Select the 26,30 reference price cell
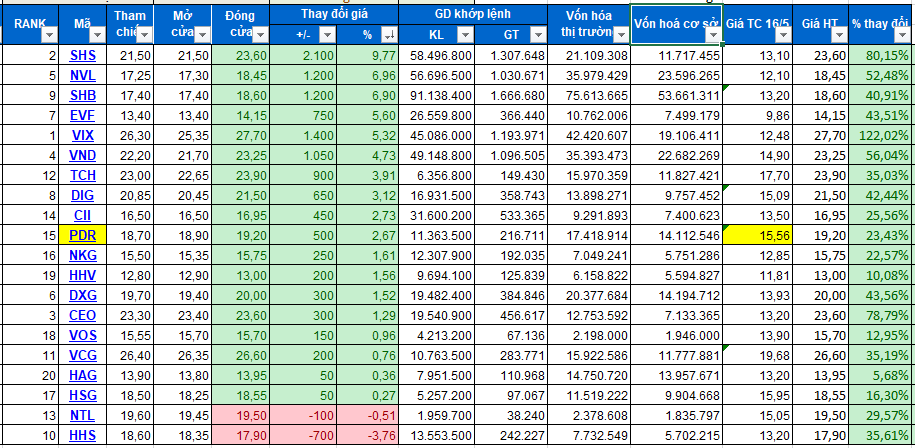Image resolution: width=915 pixels, height=448 pixels. tap(130, 135)
